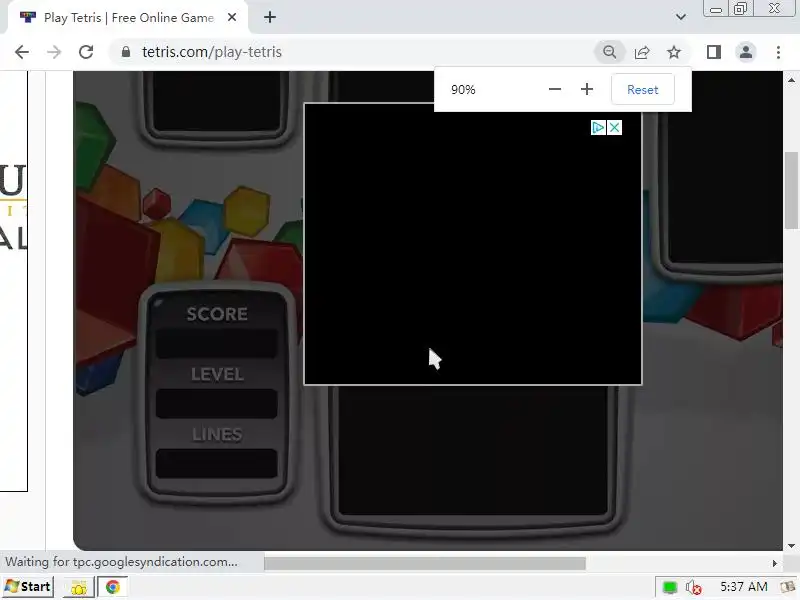This screenshot has width=800, height=600.
Task: Open the Windows Start menu
Action: 28,587
